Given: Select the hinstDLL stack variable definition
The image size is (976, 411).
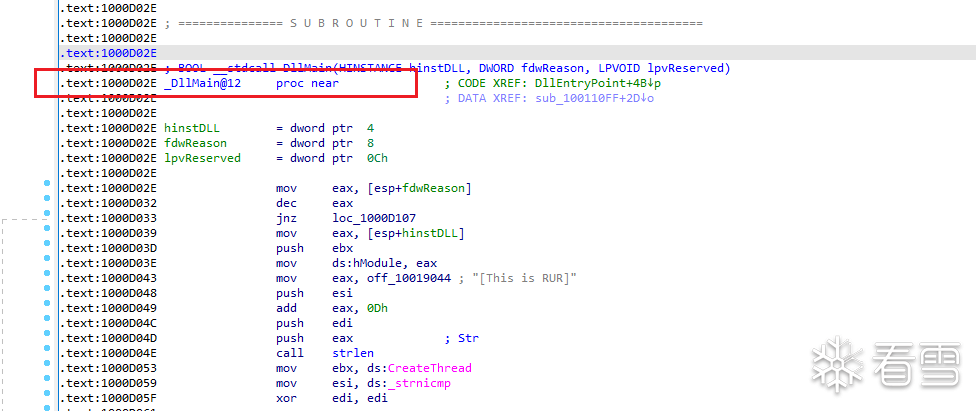Looking at the screenshot, I should [192, 128].
